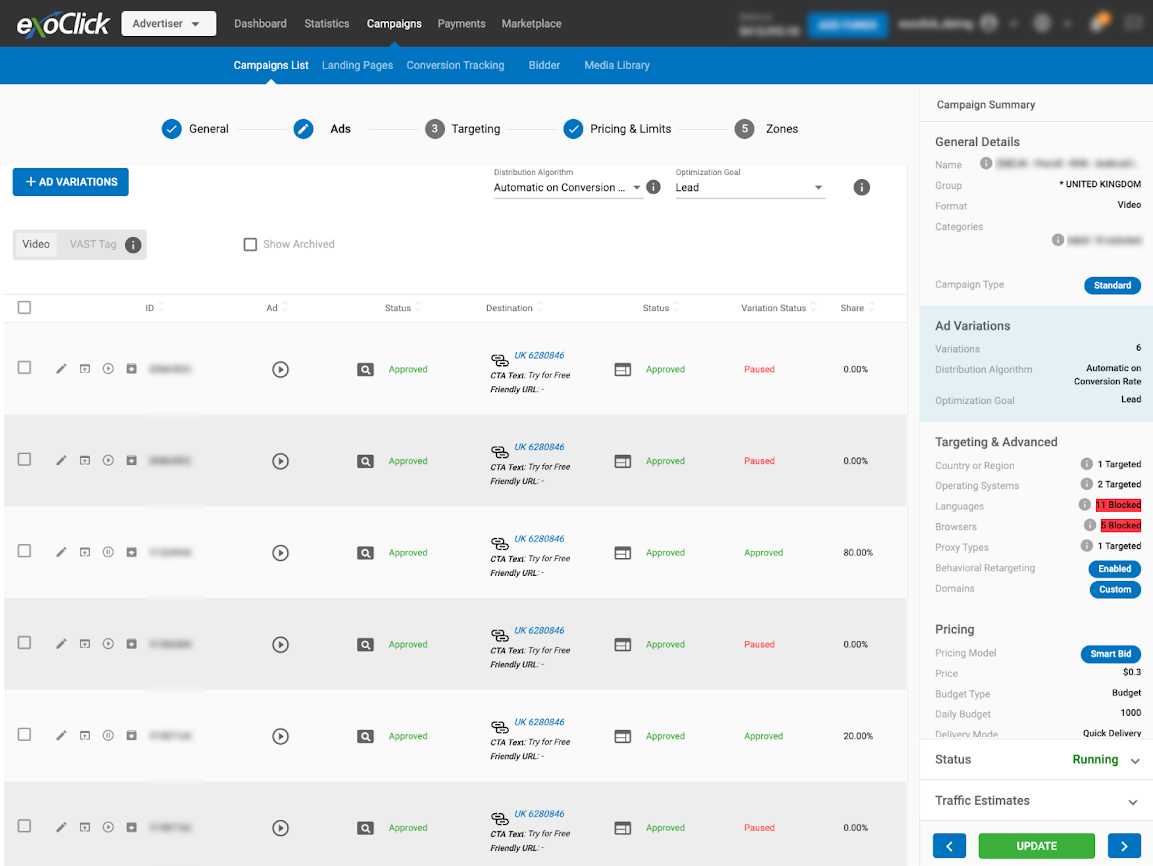The width and height of the screenshot is (1153, 866).
Task: Expand the Traffic Estimates section
Action: pos(1133,801)
